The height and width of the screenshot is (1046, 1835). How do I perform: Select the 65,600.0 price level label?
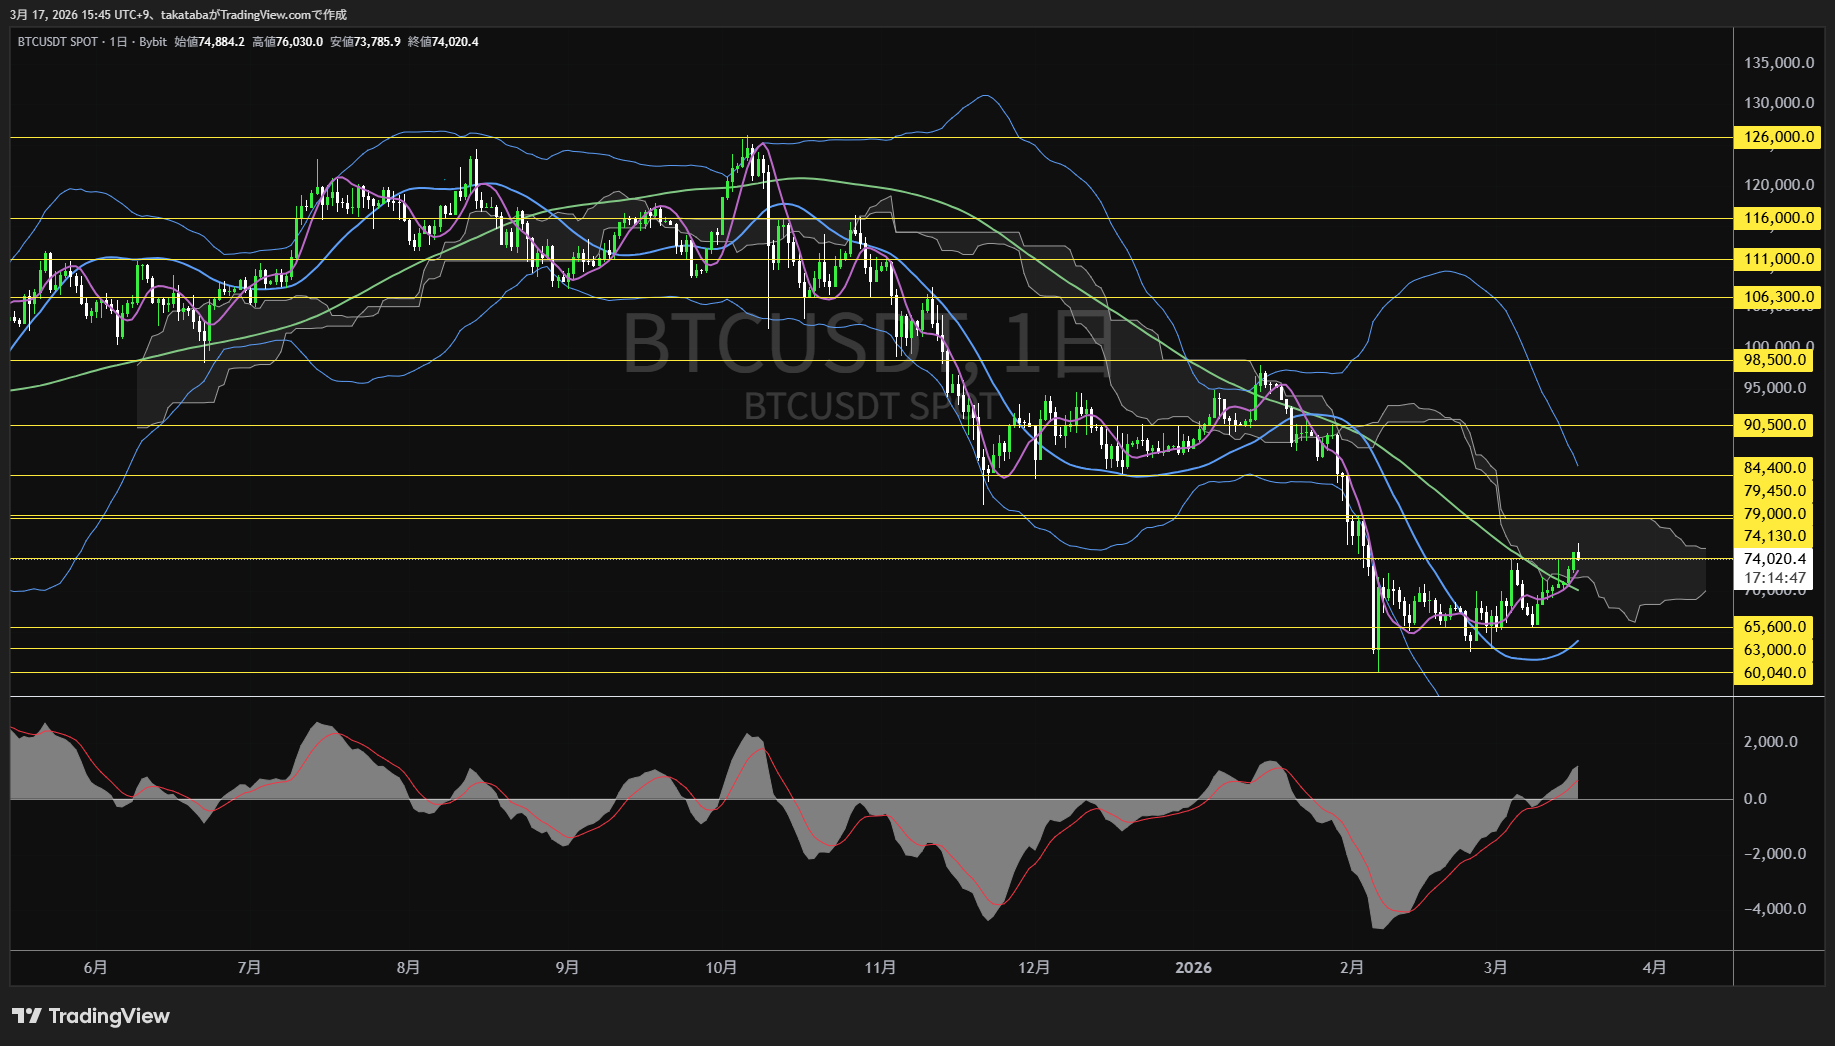(1775, 627)
